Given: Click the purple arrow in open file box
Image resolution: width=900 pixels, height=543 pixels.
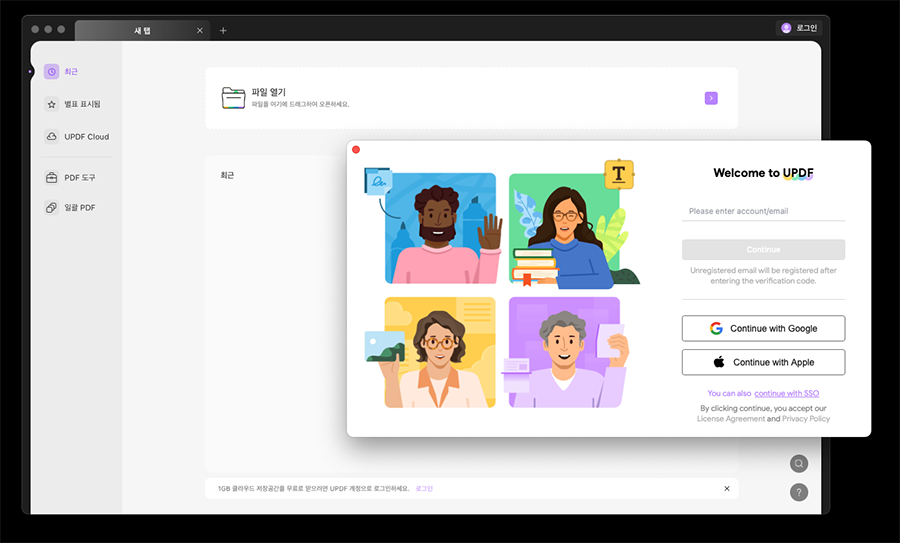Looking at the screenshot, I should 711,98.
